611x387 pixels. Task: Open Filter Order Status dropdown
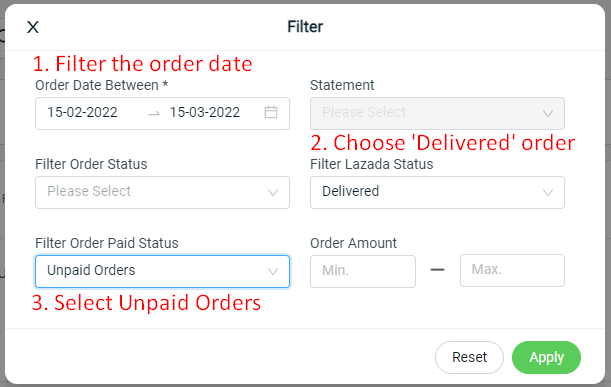coord(162,193)
